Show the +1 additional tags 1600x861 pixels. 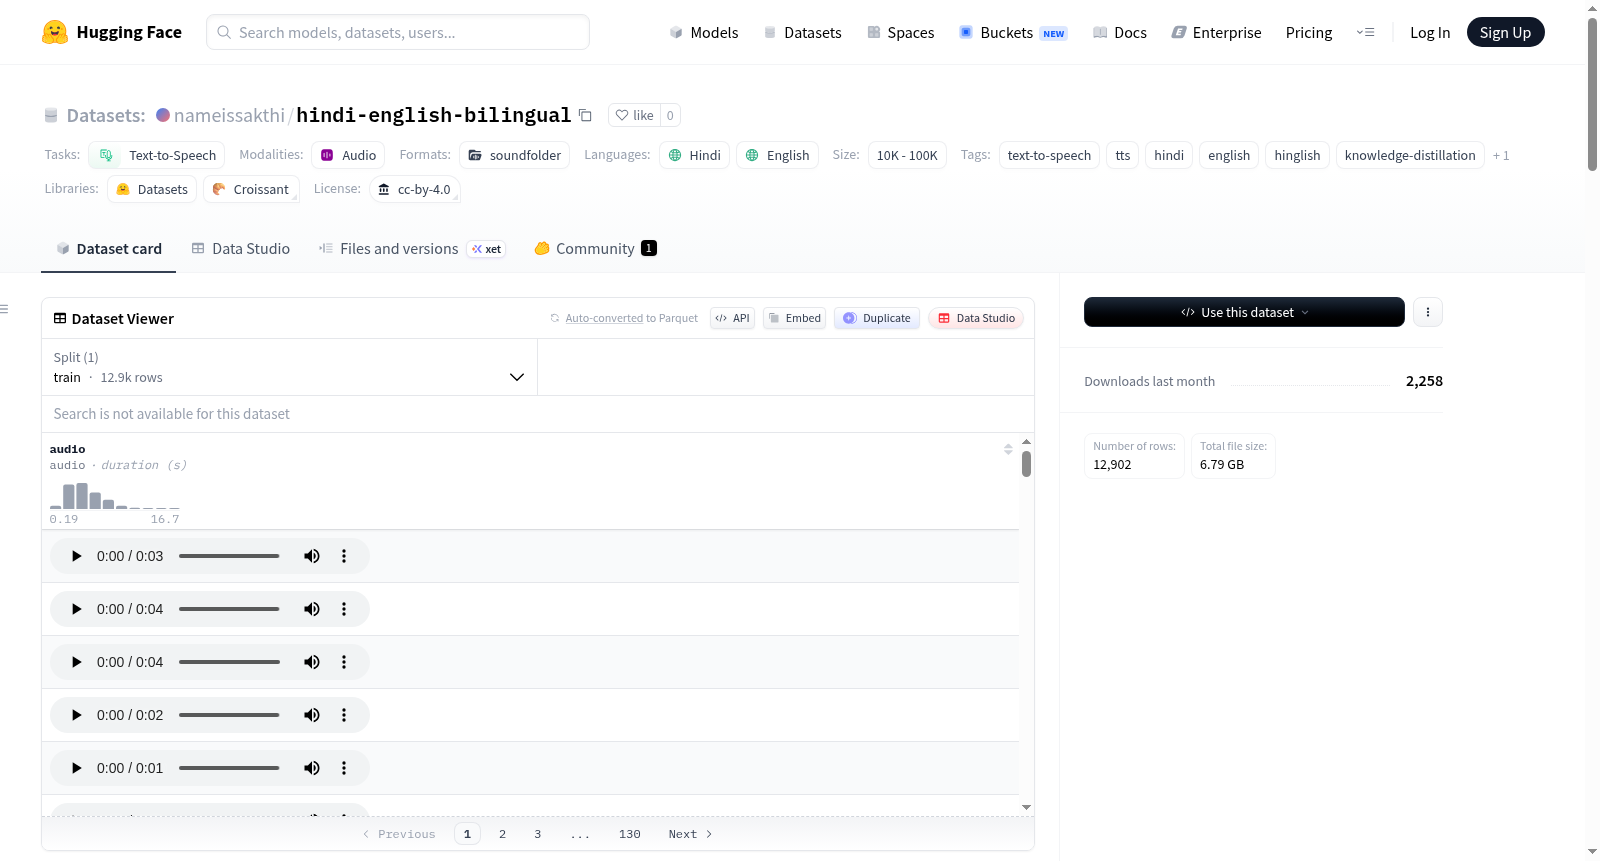coord(1501,155)
